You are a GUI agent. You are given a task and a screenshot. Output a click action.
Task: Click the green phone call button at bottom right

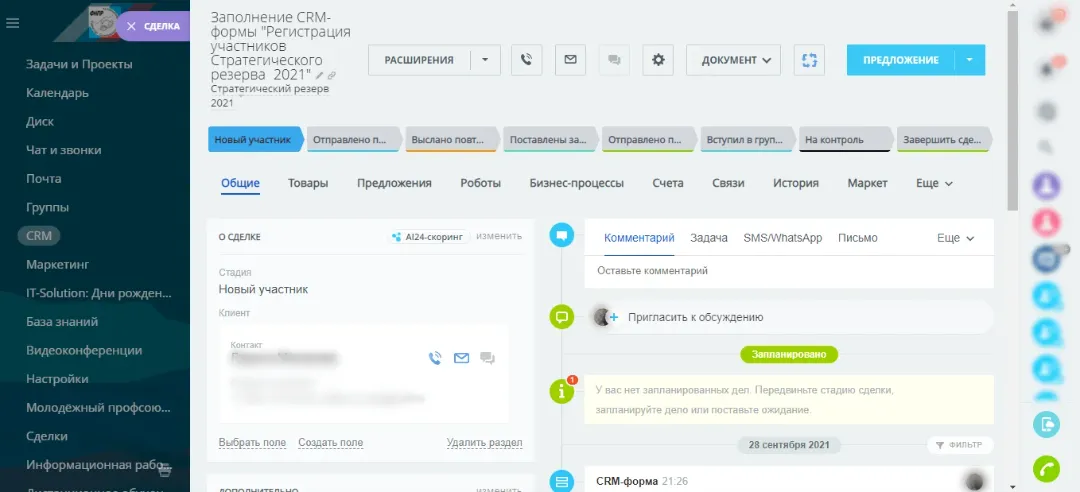pos(1046,469)
